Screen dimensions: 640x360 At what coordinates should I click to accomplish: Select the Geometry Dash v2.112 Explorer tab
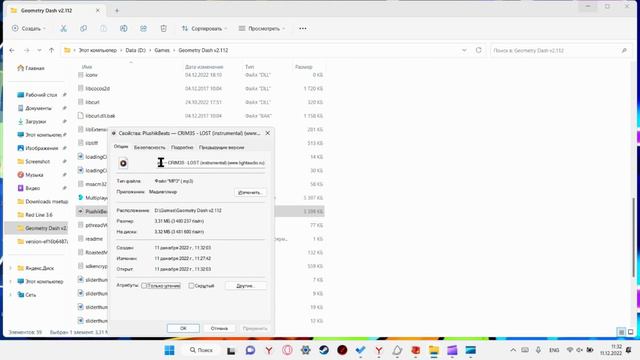[55, 11]
